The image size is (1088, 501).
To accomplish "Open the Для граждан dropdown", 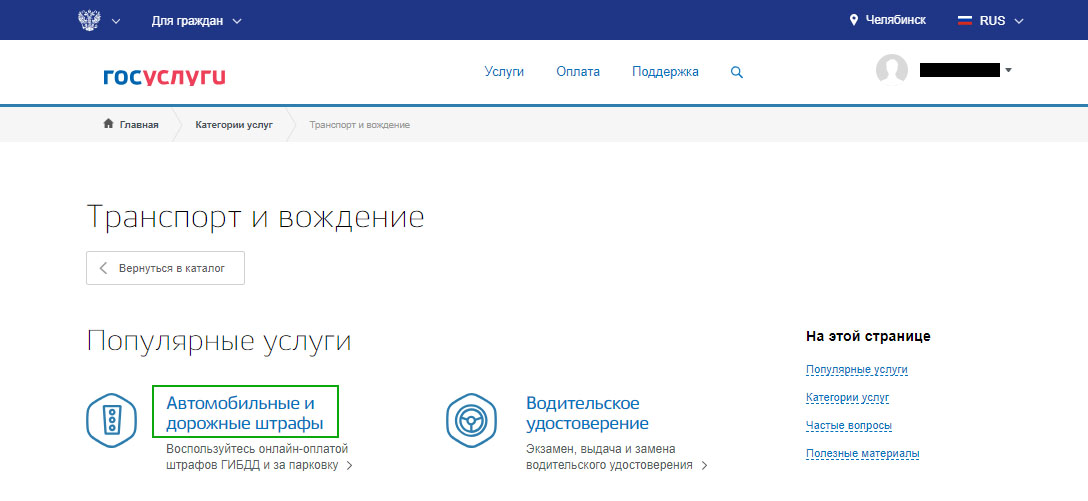I will point(196,21).
